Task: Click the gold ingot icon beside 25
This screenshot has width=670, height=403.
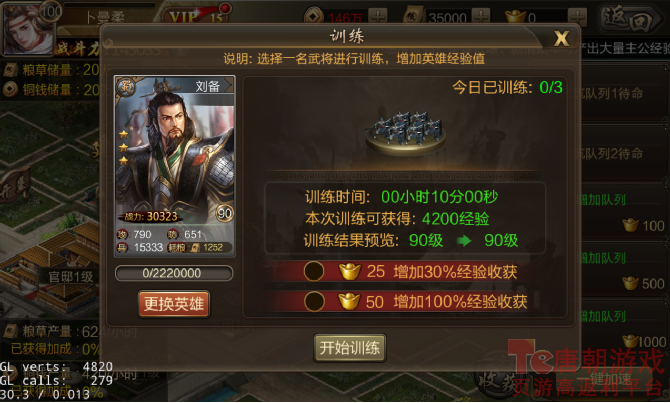Action: coord(350,272)
